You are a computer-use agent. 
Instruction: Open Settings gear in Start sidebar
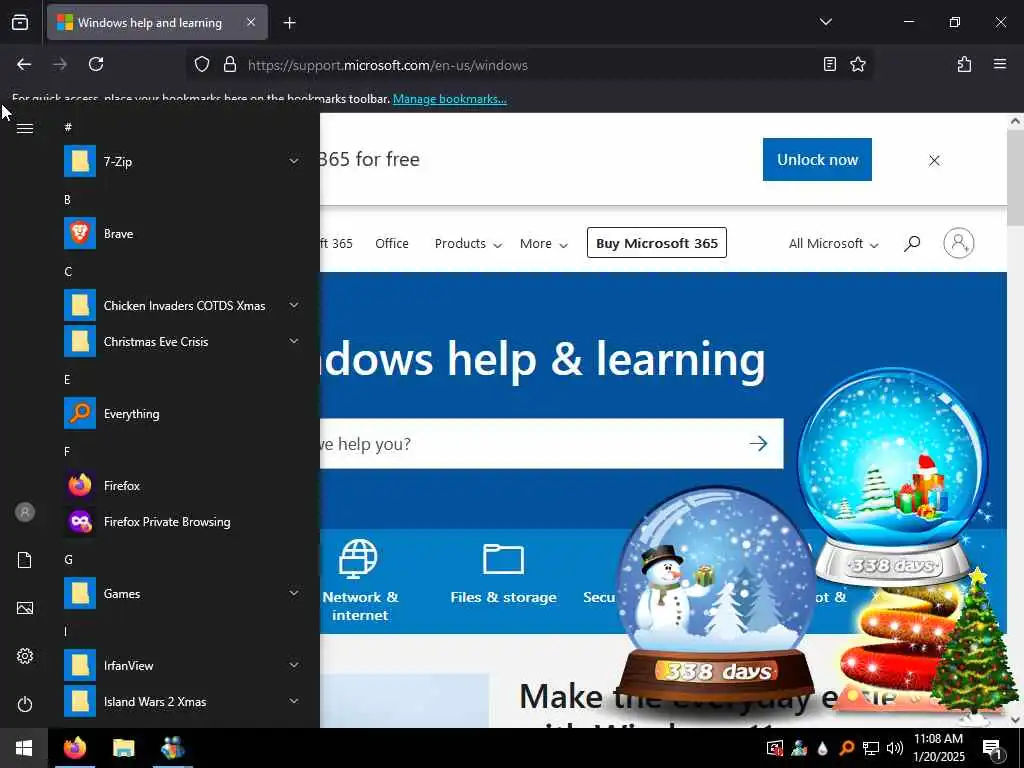click(25, 656)
